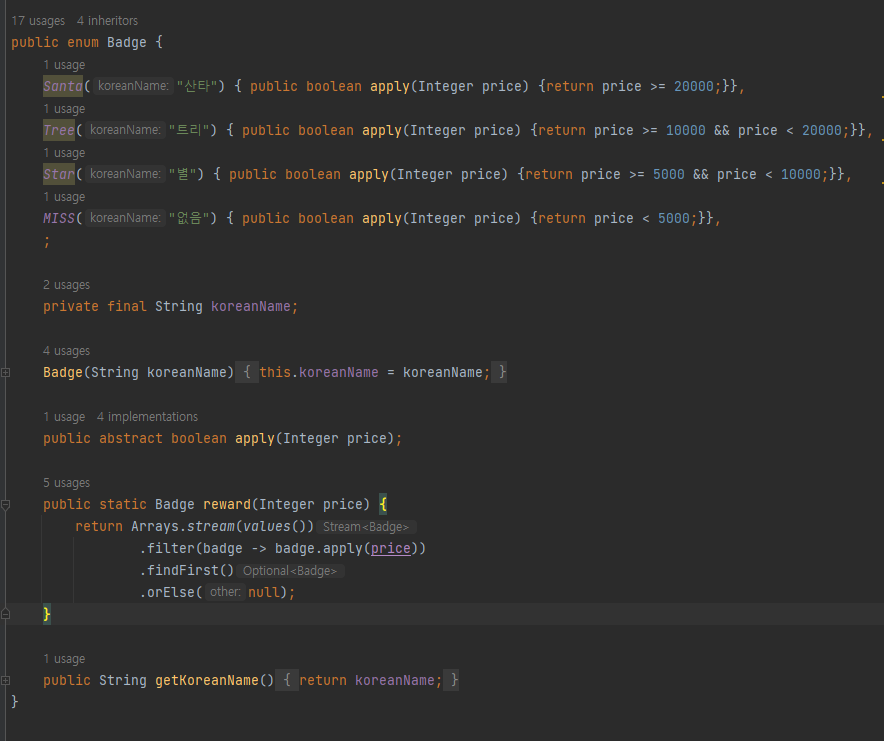Image resolution: width=884 pixels, height=741 pixels.
Task: Open the '4 inheritors' hint above enum Badge
Action: (107, 21)
